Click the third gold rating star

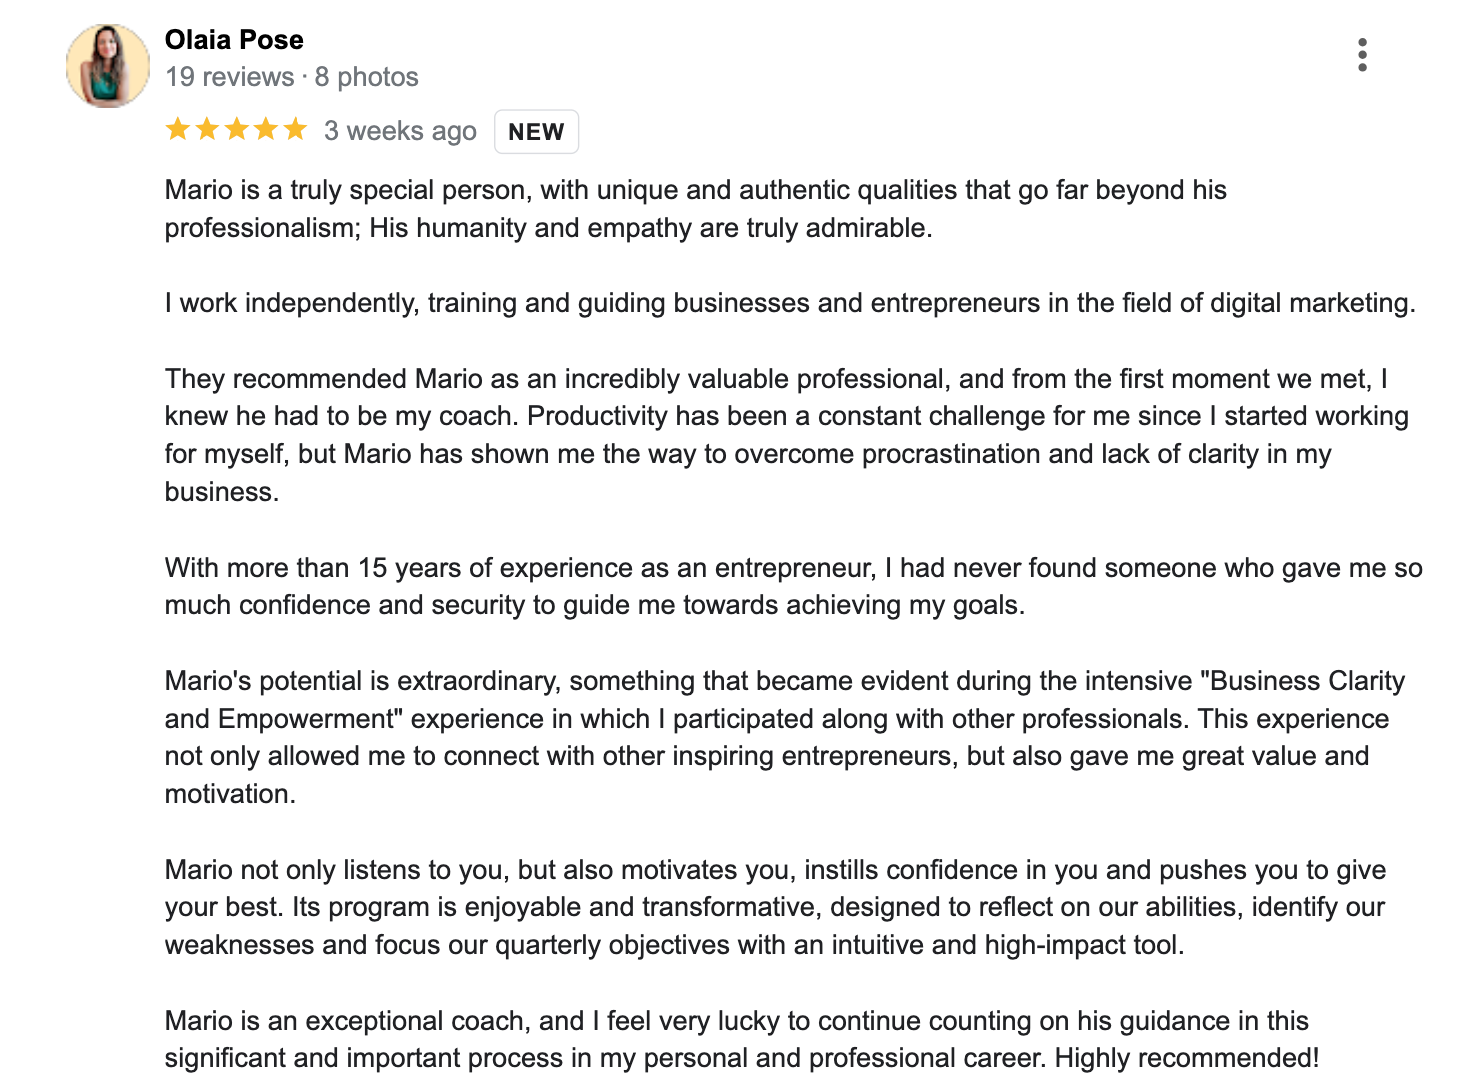tap(236, 129)
